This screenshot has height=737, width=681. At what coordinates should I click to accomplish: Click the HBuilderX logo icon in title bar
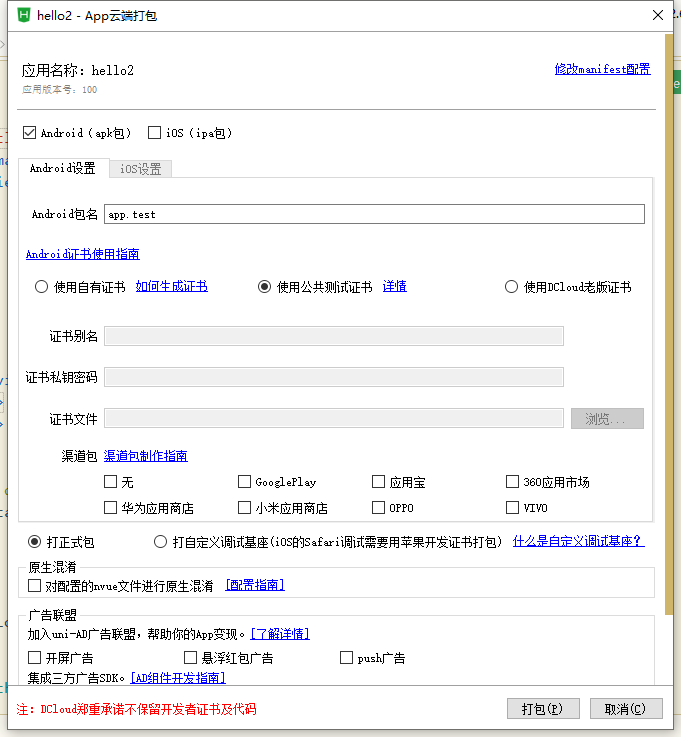[x=23, y=15]
